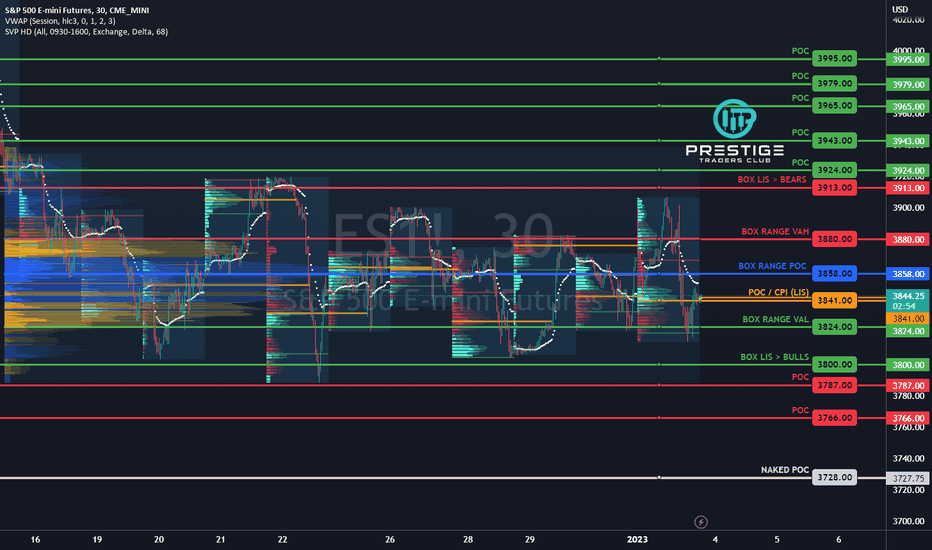The image size is (932, 550).
Task: Click the red POC text beside 3766.00
Action: [x=800, y=410]
